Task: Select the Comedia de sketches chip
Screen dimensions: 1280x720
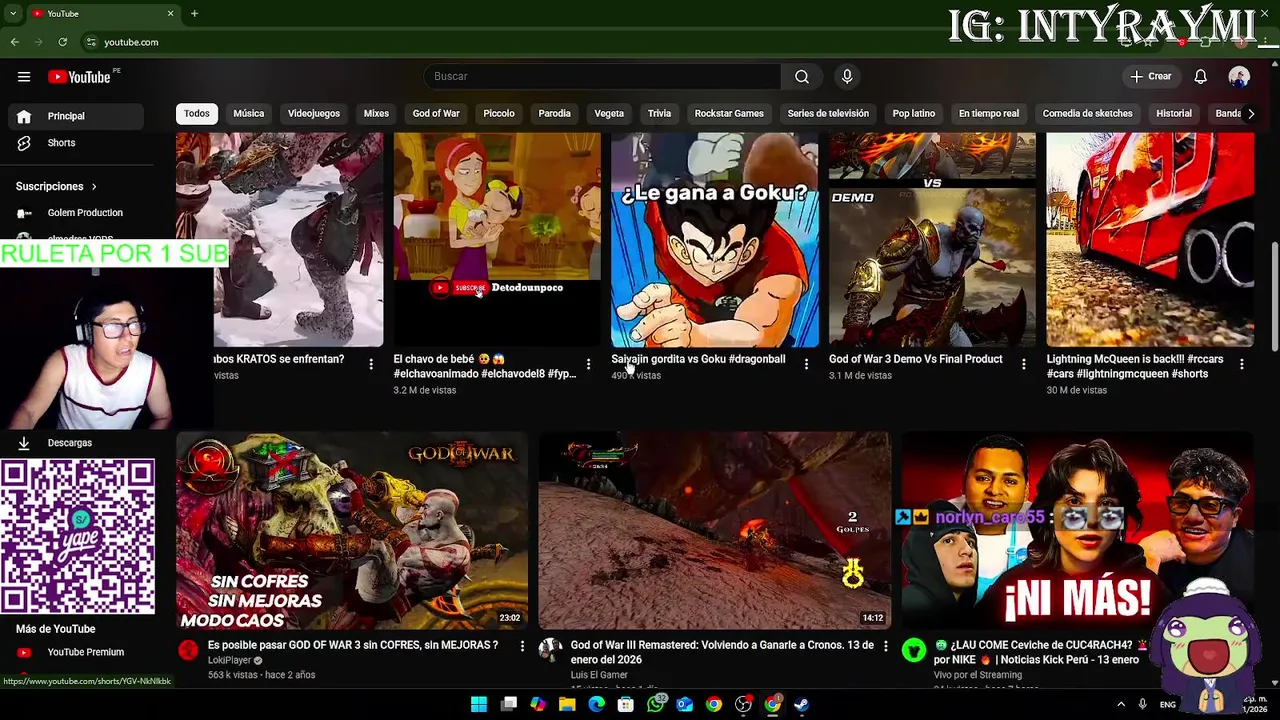Action: point(1088,114)
